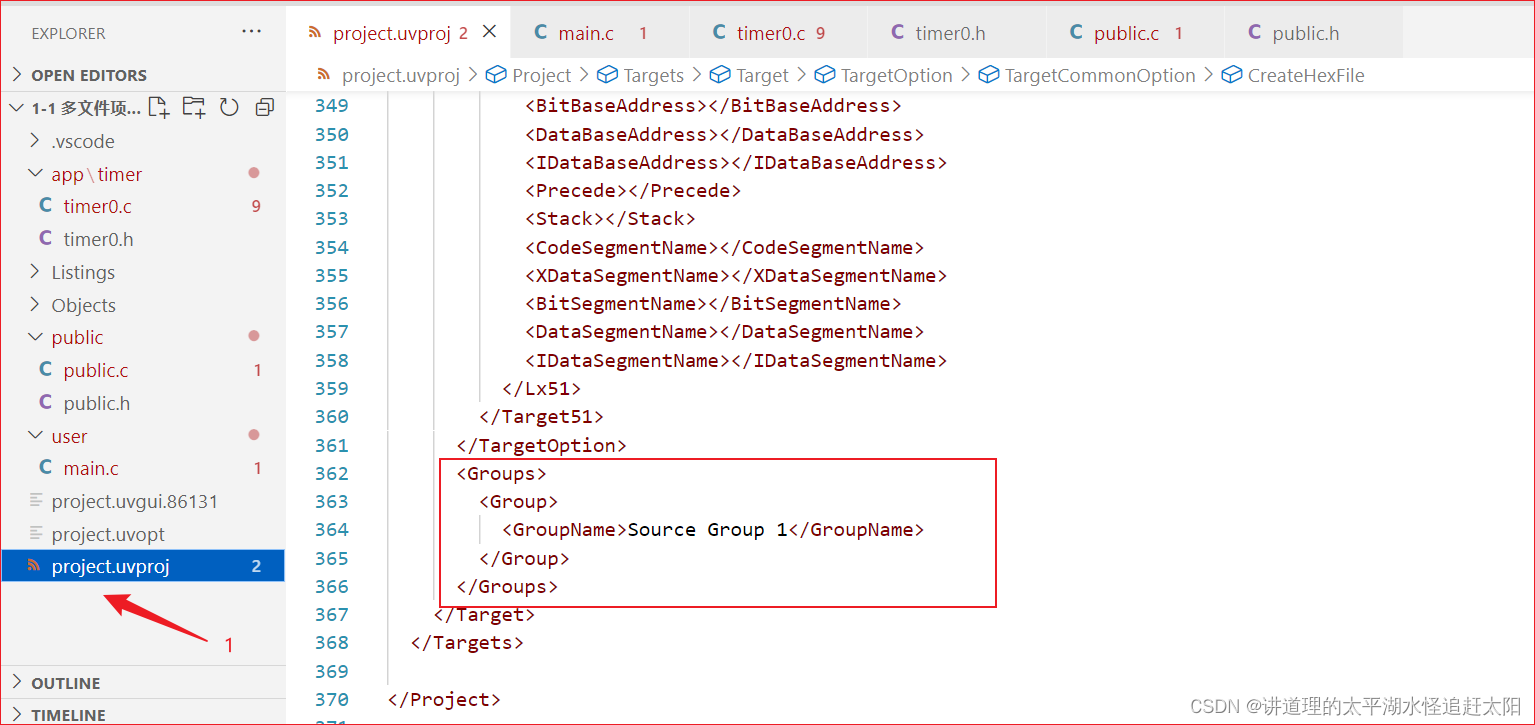This screenshot has width=1535, height=725.
Task: Switch to the public.h tab
Action: (x=1314, y=33)
